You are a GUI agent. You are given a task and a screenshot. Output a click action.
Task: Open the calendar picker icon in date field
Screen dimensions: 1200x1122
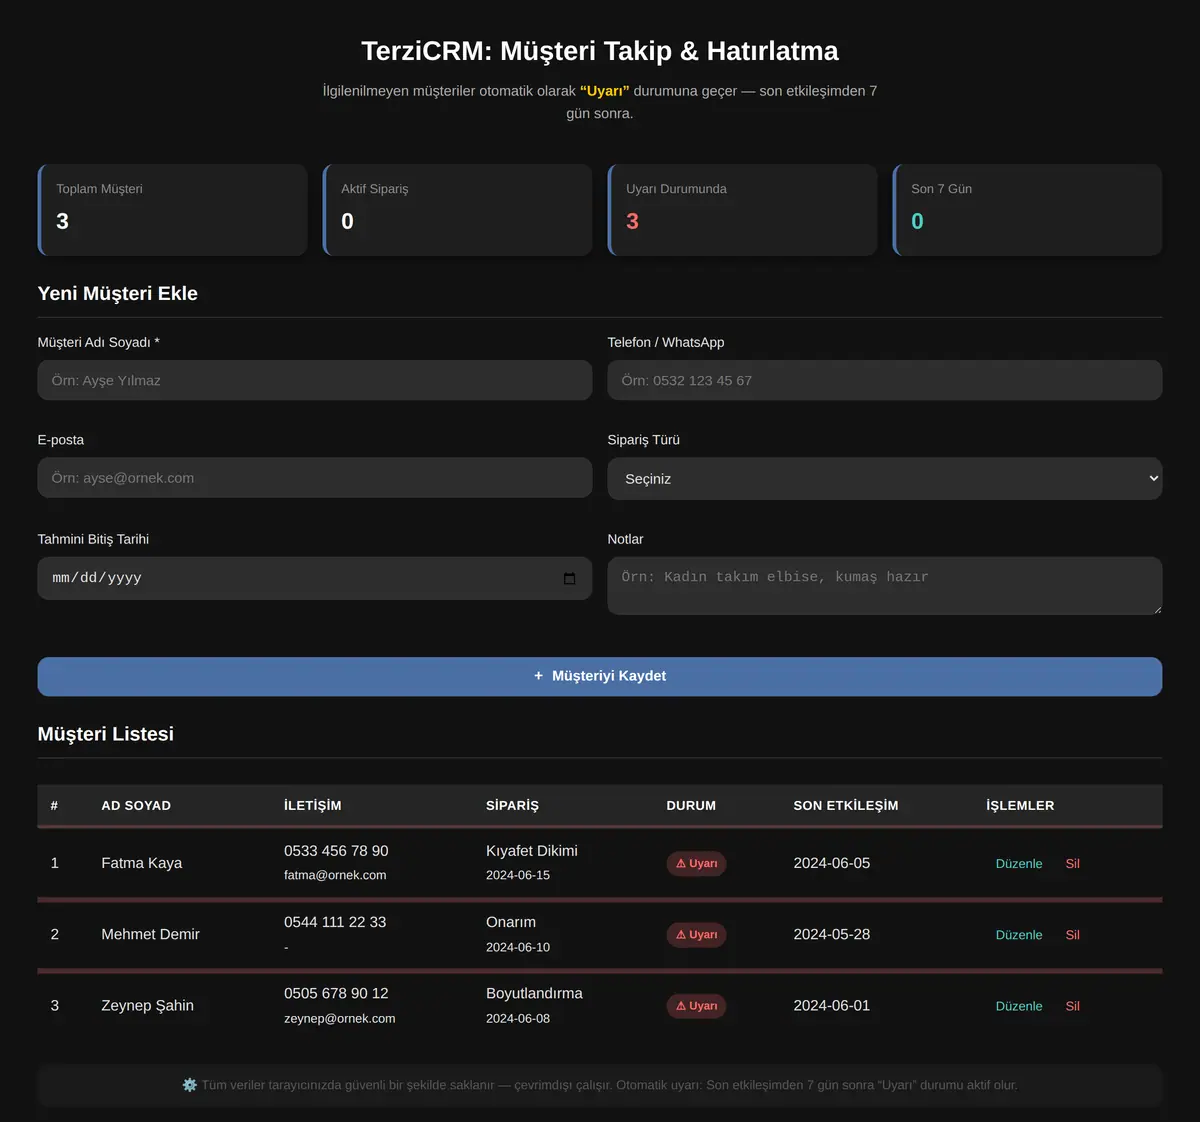coord(569,578)
